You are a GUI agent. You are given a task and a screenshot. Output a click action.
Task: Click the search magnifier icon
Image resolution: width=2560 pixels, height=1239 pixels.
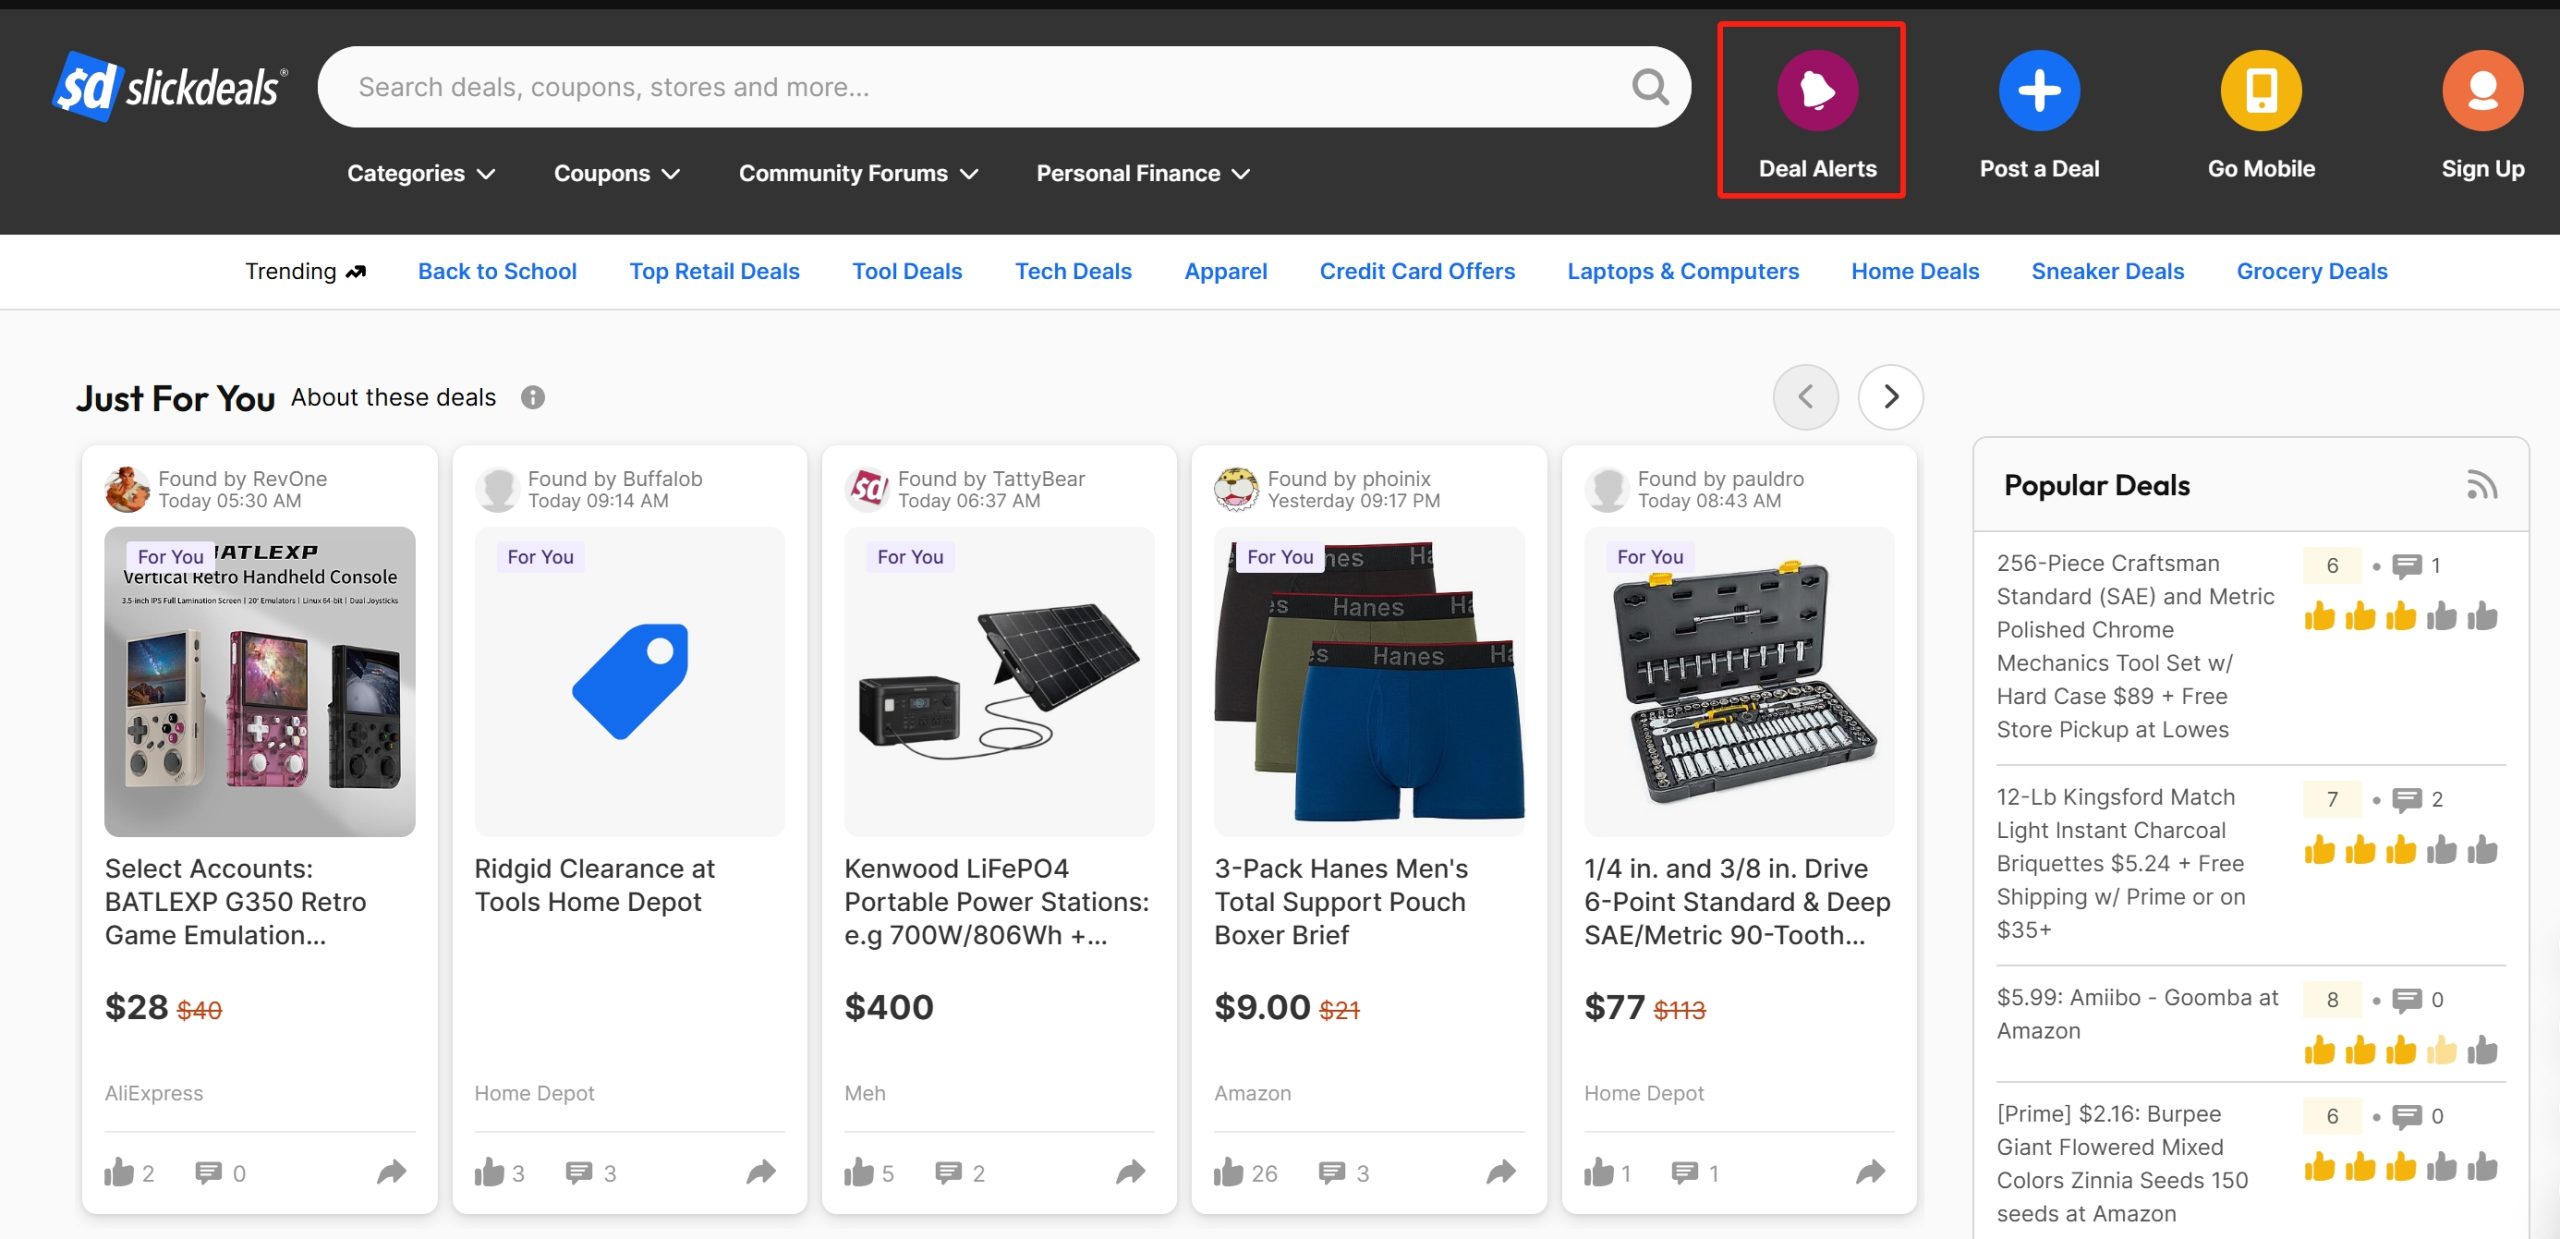(x=1650, y=87)
